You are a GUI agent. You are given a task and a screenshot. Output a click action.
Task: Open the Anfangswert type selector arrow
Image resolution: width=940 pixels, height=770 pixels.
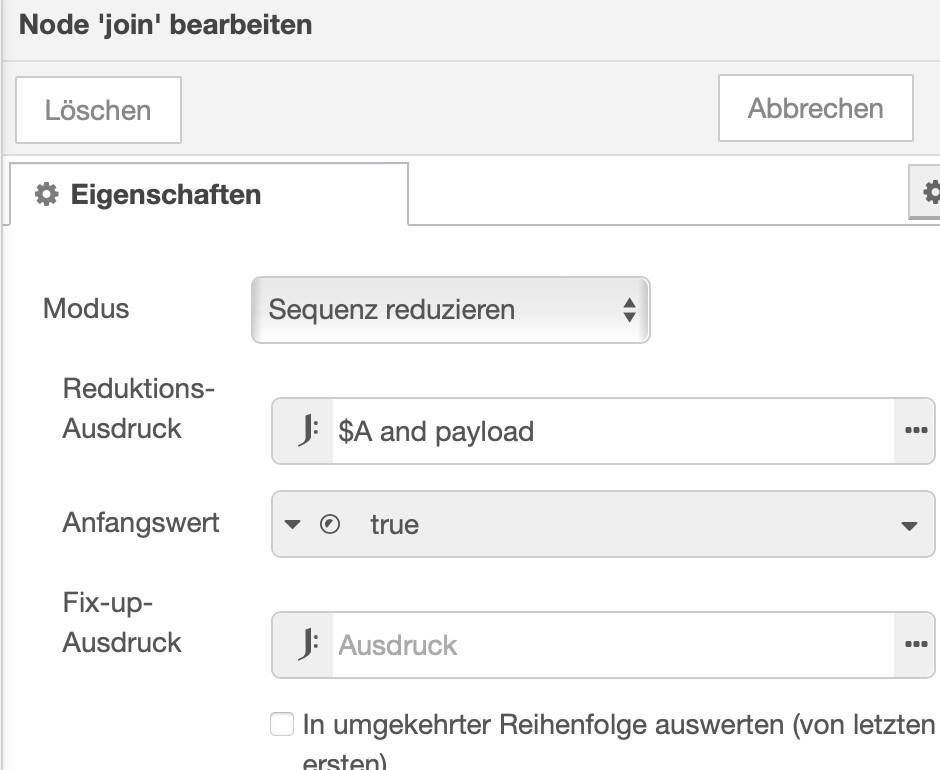pos(292,524)
